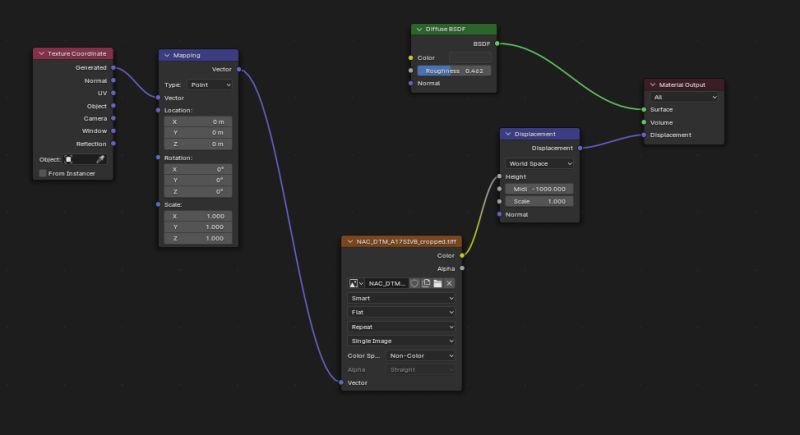Click the Generated output socket
This screenshot has width=800, height=435.
113,68
